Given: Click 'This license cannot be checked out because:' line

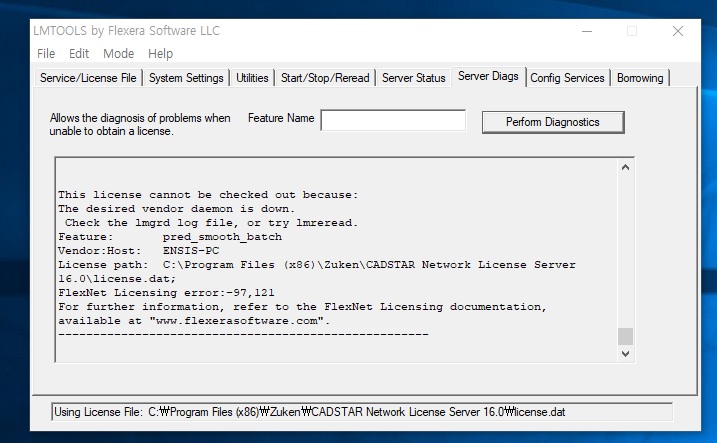Looking at the screenshot, I should 208,195.
